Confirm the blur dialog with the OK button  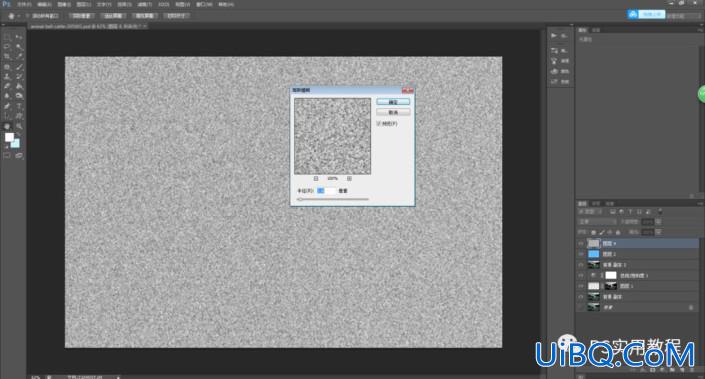point(393,102)
